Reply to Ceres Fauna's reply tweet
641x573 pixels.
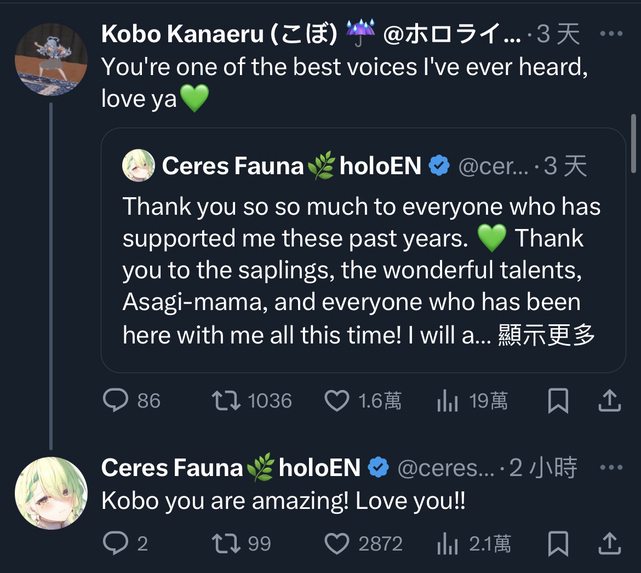click(x=117, y=543)
